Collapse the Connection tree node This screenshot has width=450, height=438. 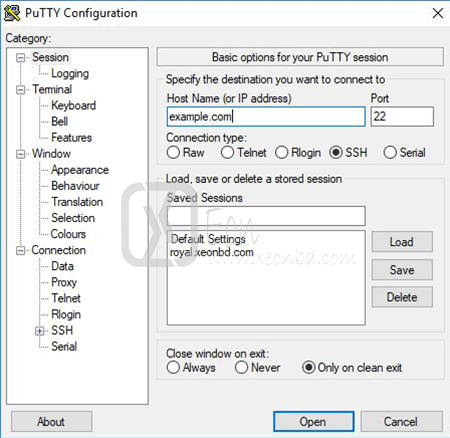[20, 250]
